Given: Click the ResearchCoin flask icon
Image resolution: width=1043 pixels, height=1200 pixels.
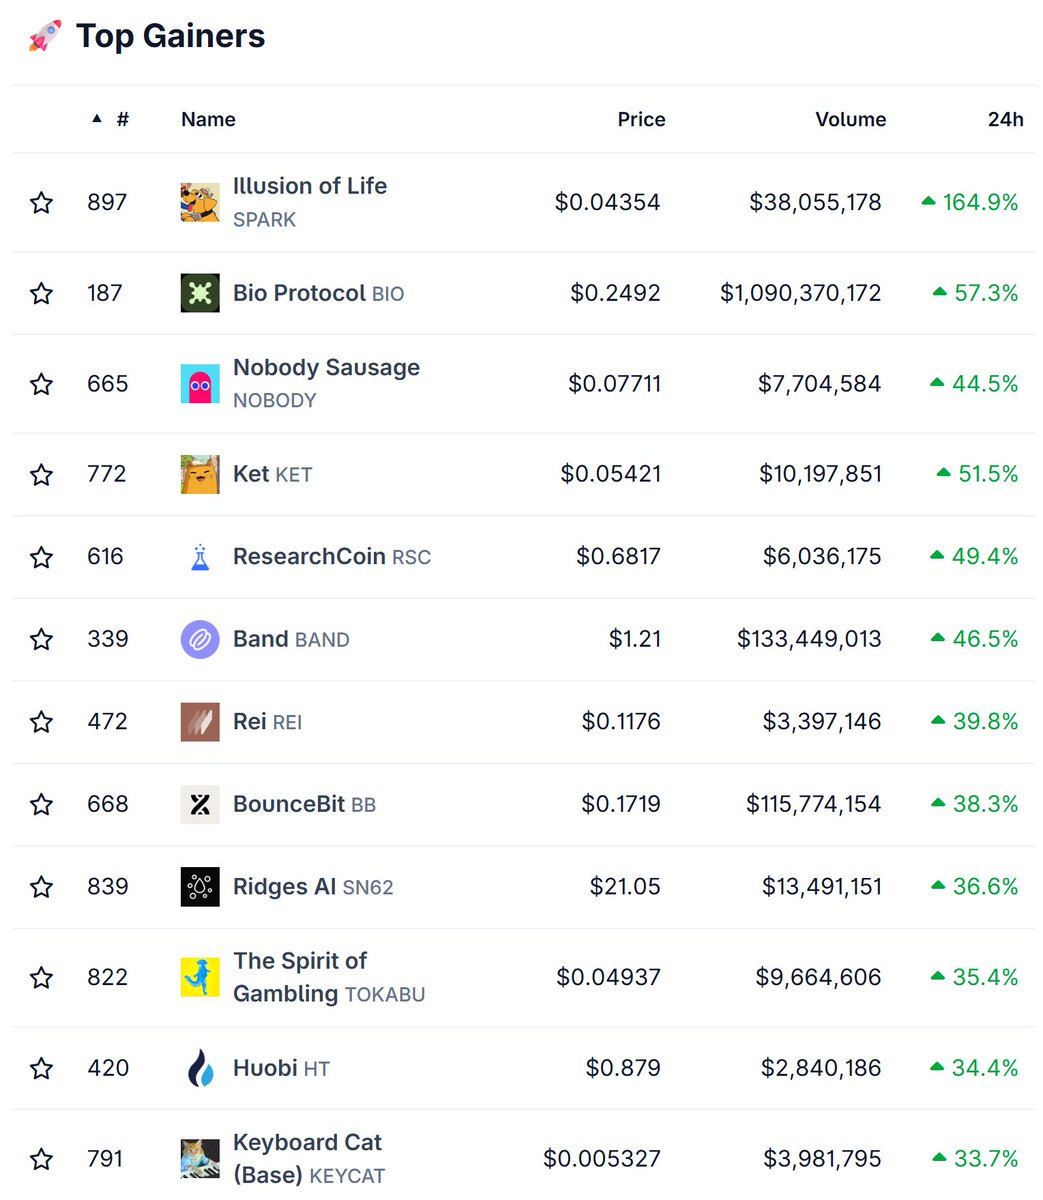Looking at the screenshot, I should [200, 557].
